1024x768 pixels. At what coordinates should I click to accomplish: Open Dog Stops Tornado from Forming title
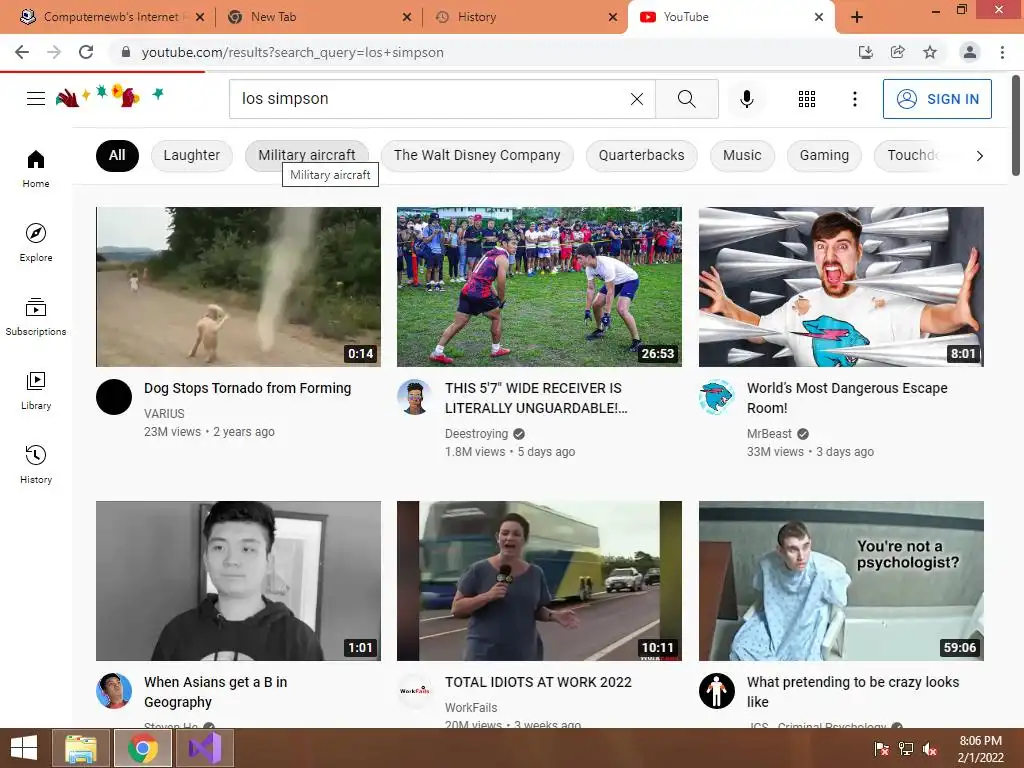click(x=248, y=388)
